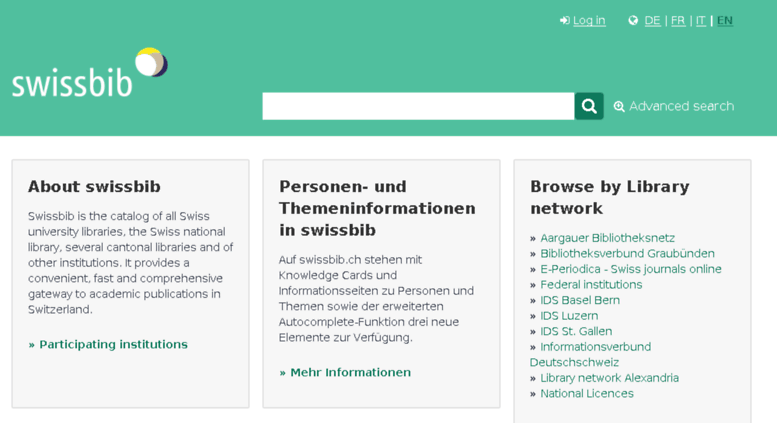Click Browse by Library network heading

pos(610,198)
